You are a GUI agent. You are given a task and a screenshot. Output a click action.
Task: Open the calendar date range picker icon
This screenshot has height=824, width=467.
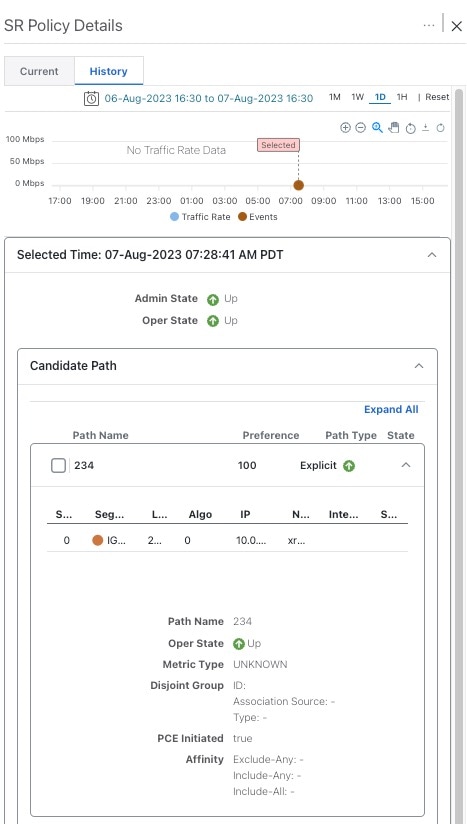91,98
